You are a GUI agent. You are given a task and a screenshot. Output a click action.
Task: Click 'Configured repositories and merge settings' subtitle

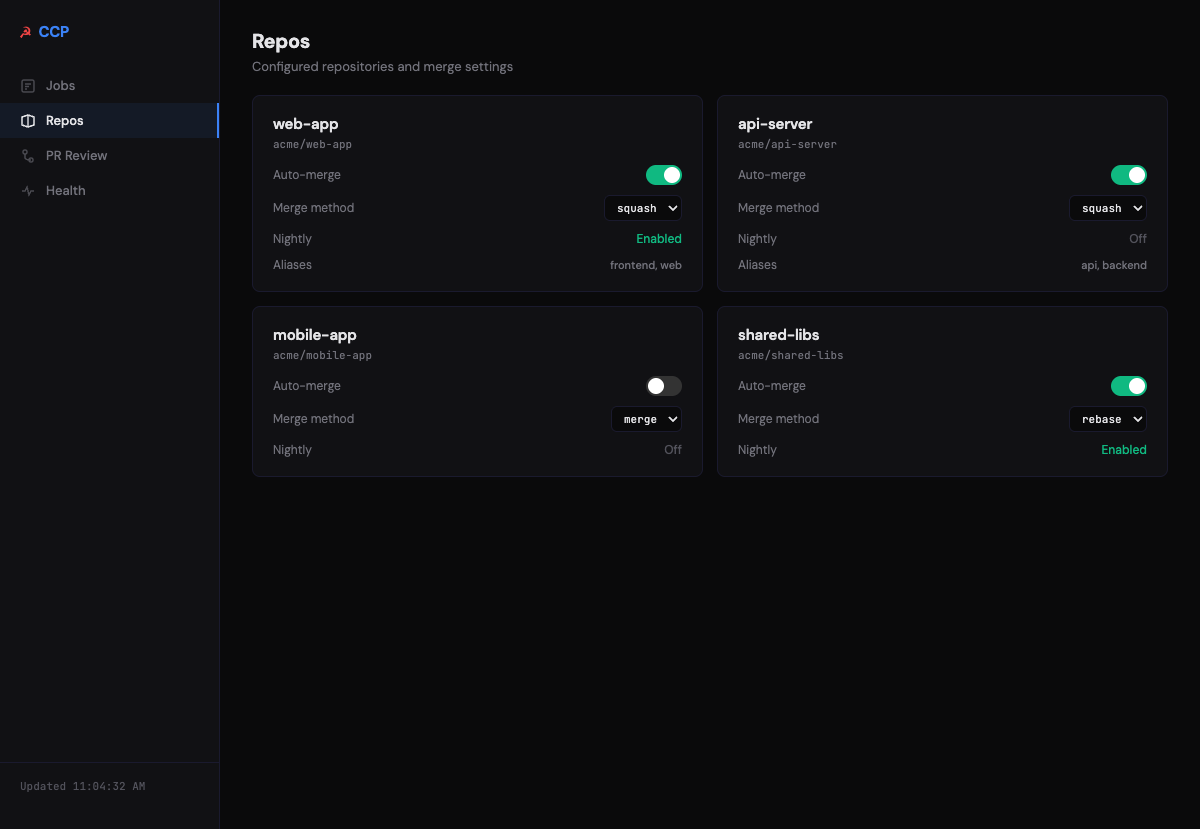click(382, 67)
